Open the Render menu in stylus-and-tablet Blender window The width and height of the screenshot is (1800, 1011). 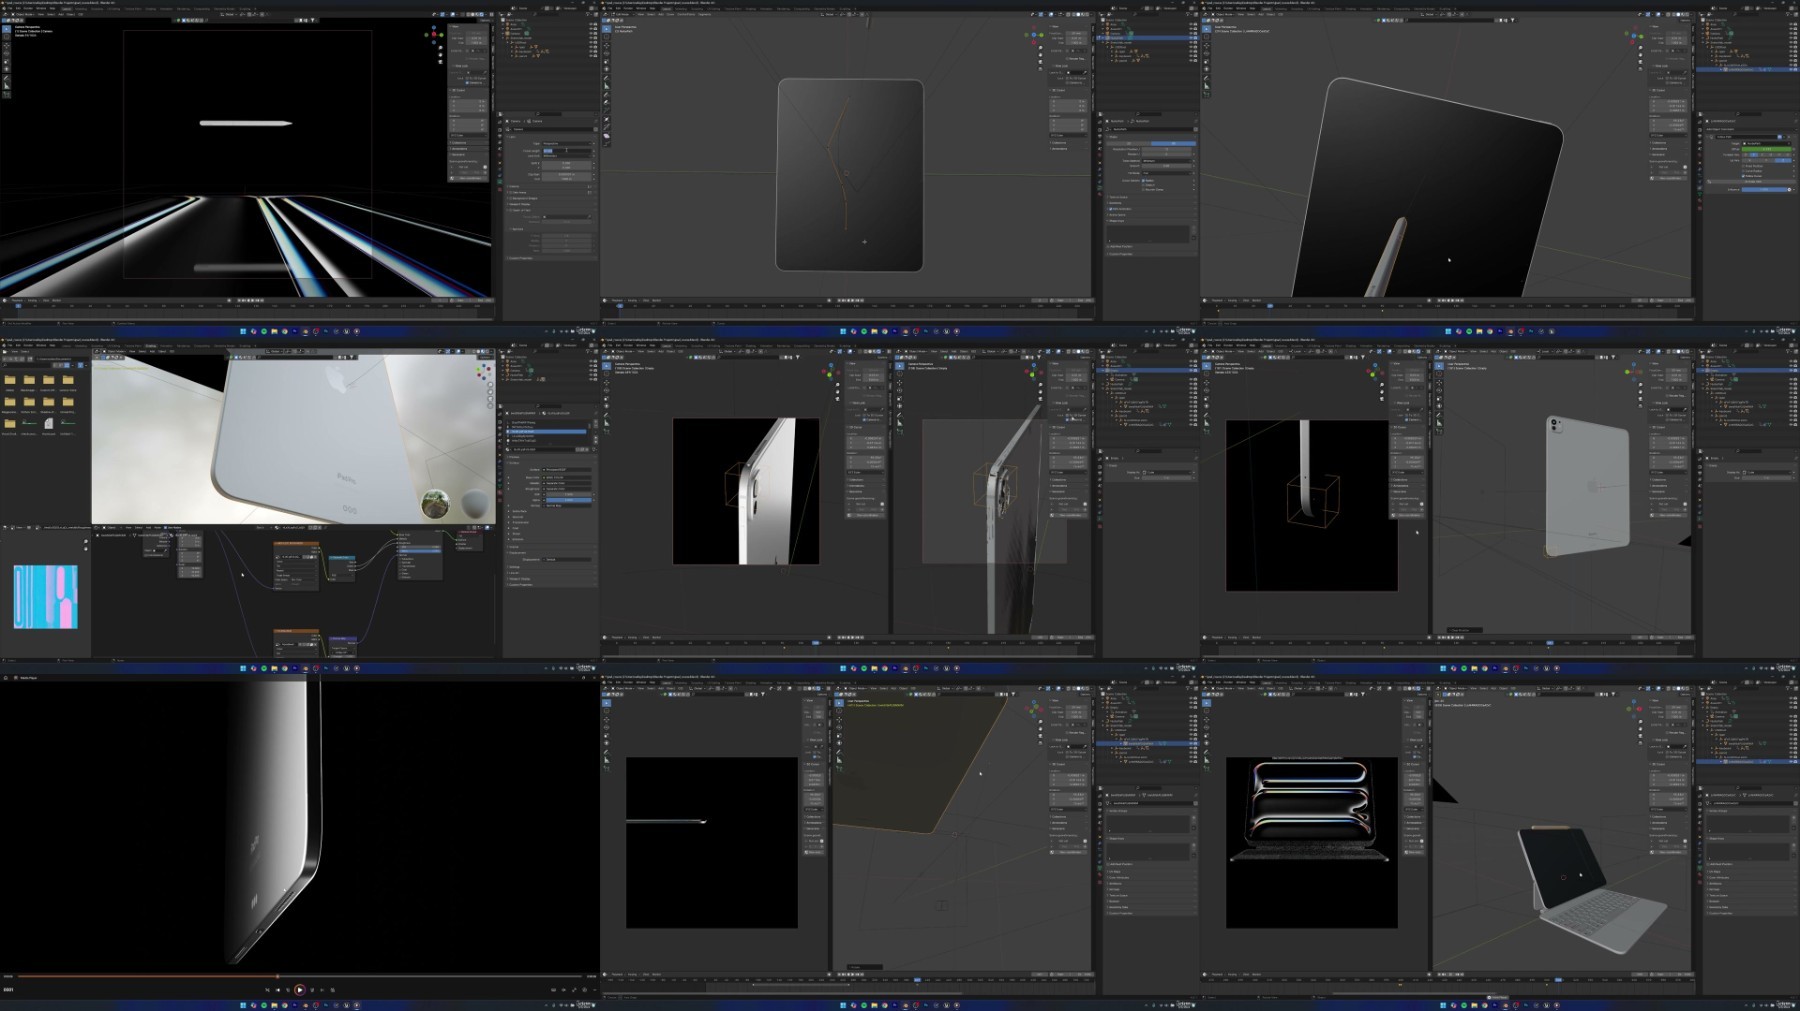pos(1228,8)
